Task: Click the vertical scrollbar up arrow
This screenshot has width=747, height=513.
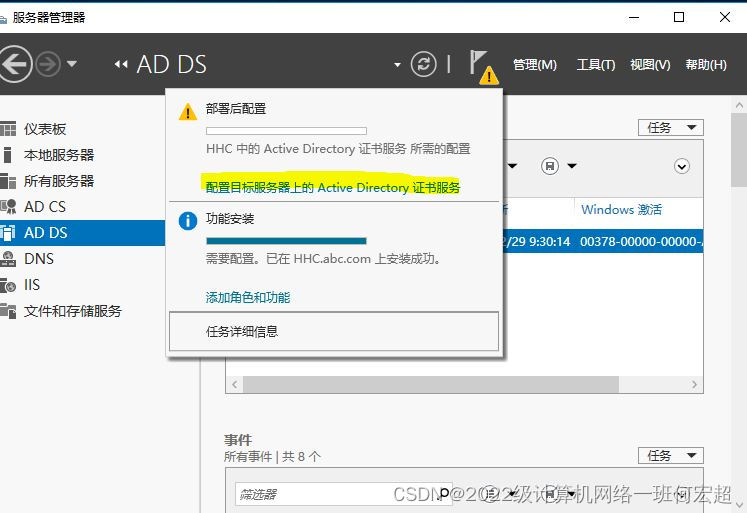Action: point(739,105)
